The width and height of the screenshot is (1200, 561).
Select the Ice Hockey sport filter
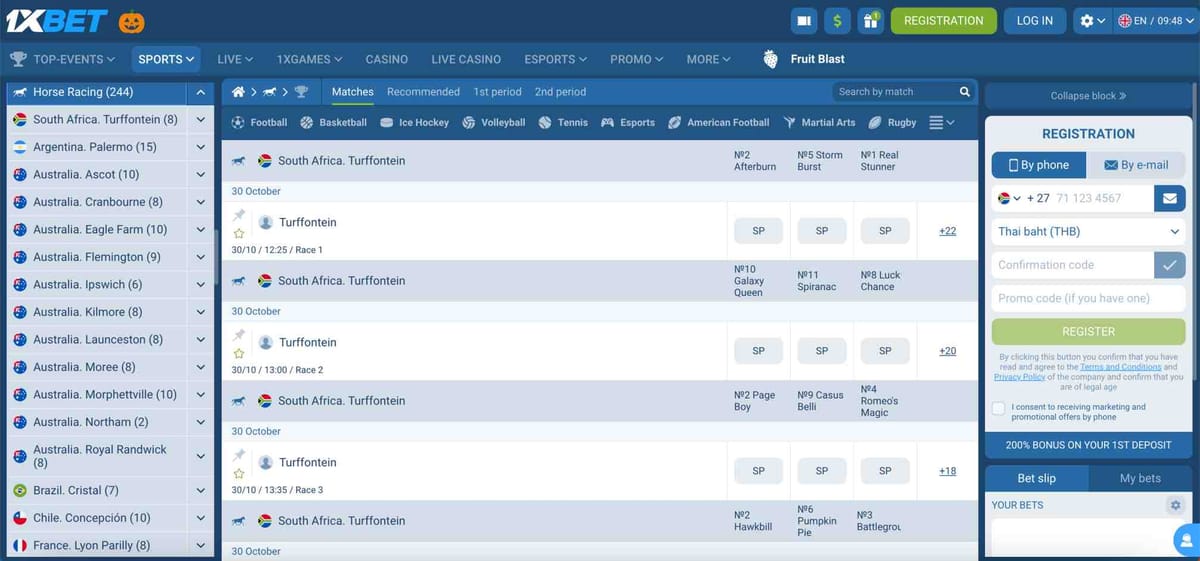[x=414, y=123]
